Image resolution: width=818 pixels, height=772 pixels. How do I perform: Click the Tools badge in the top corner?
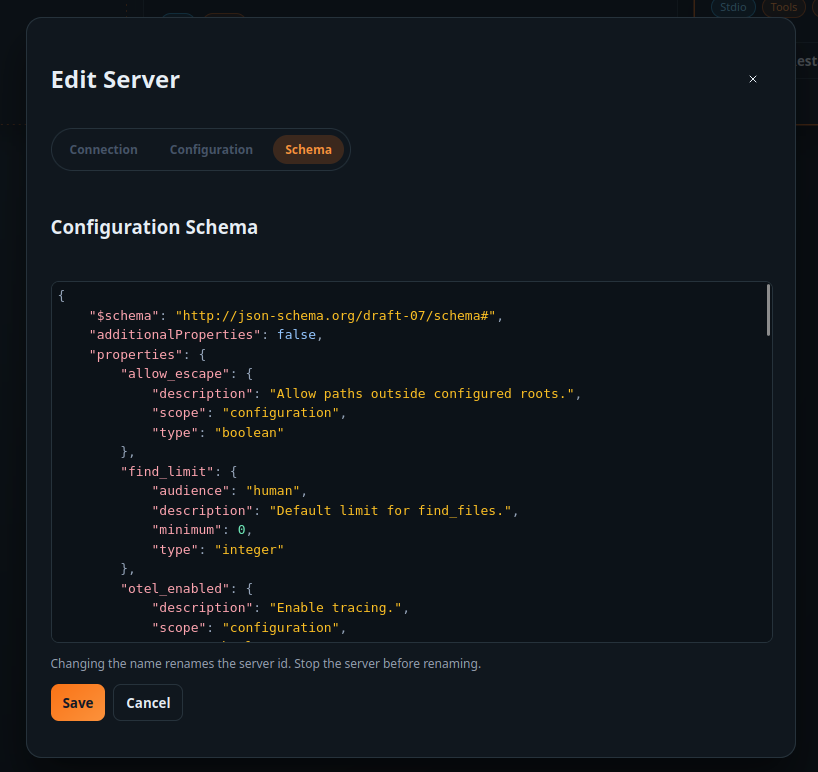[783, 8]
